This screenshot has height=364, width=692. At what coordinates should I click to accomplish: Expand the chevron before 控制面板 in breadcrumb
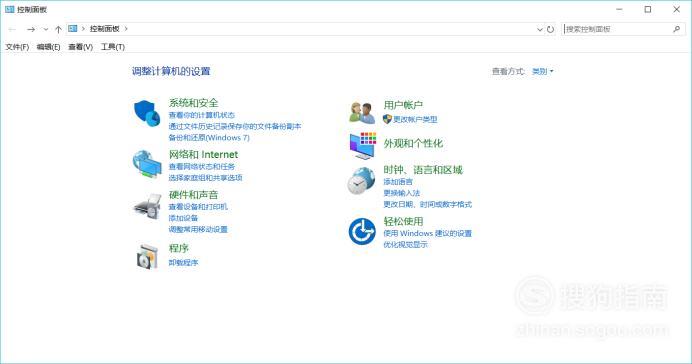coord(83,29)
